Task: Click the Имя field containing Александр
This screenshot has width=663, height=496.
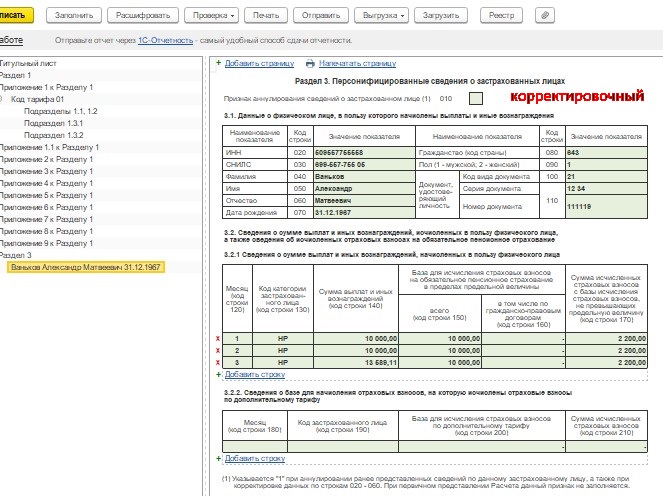Action: [x=364, y=189]
